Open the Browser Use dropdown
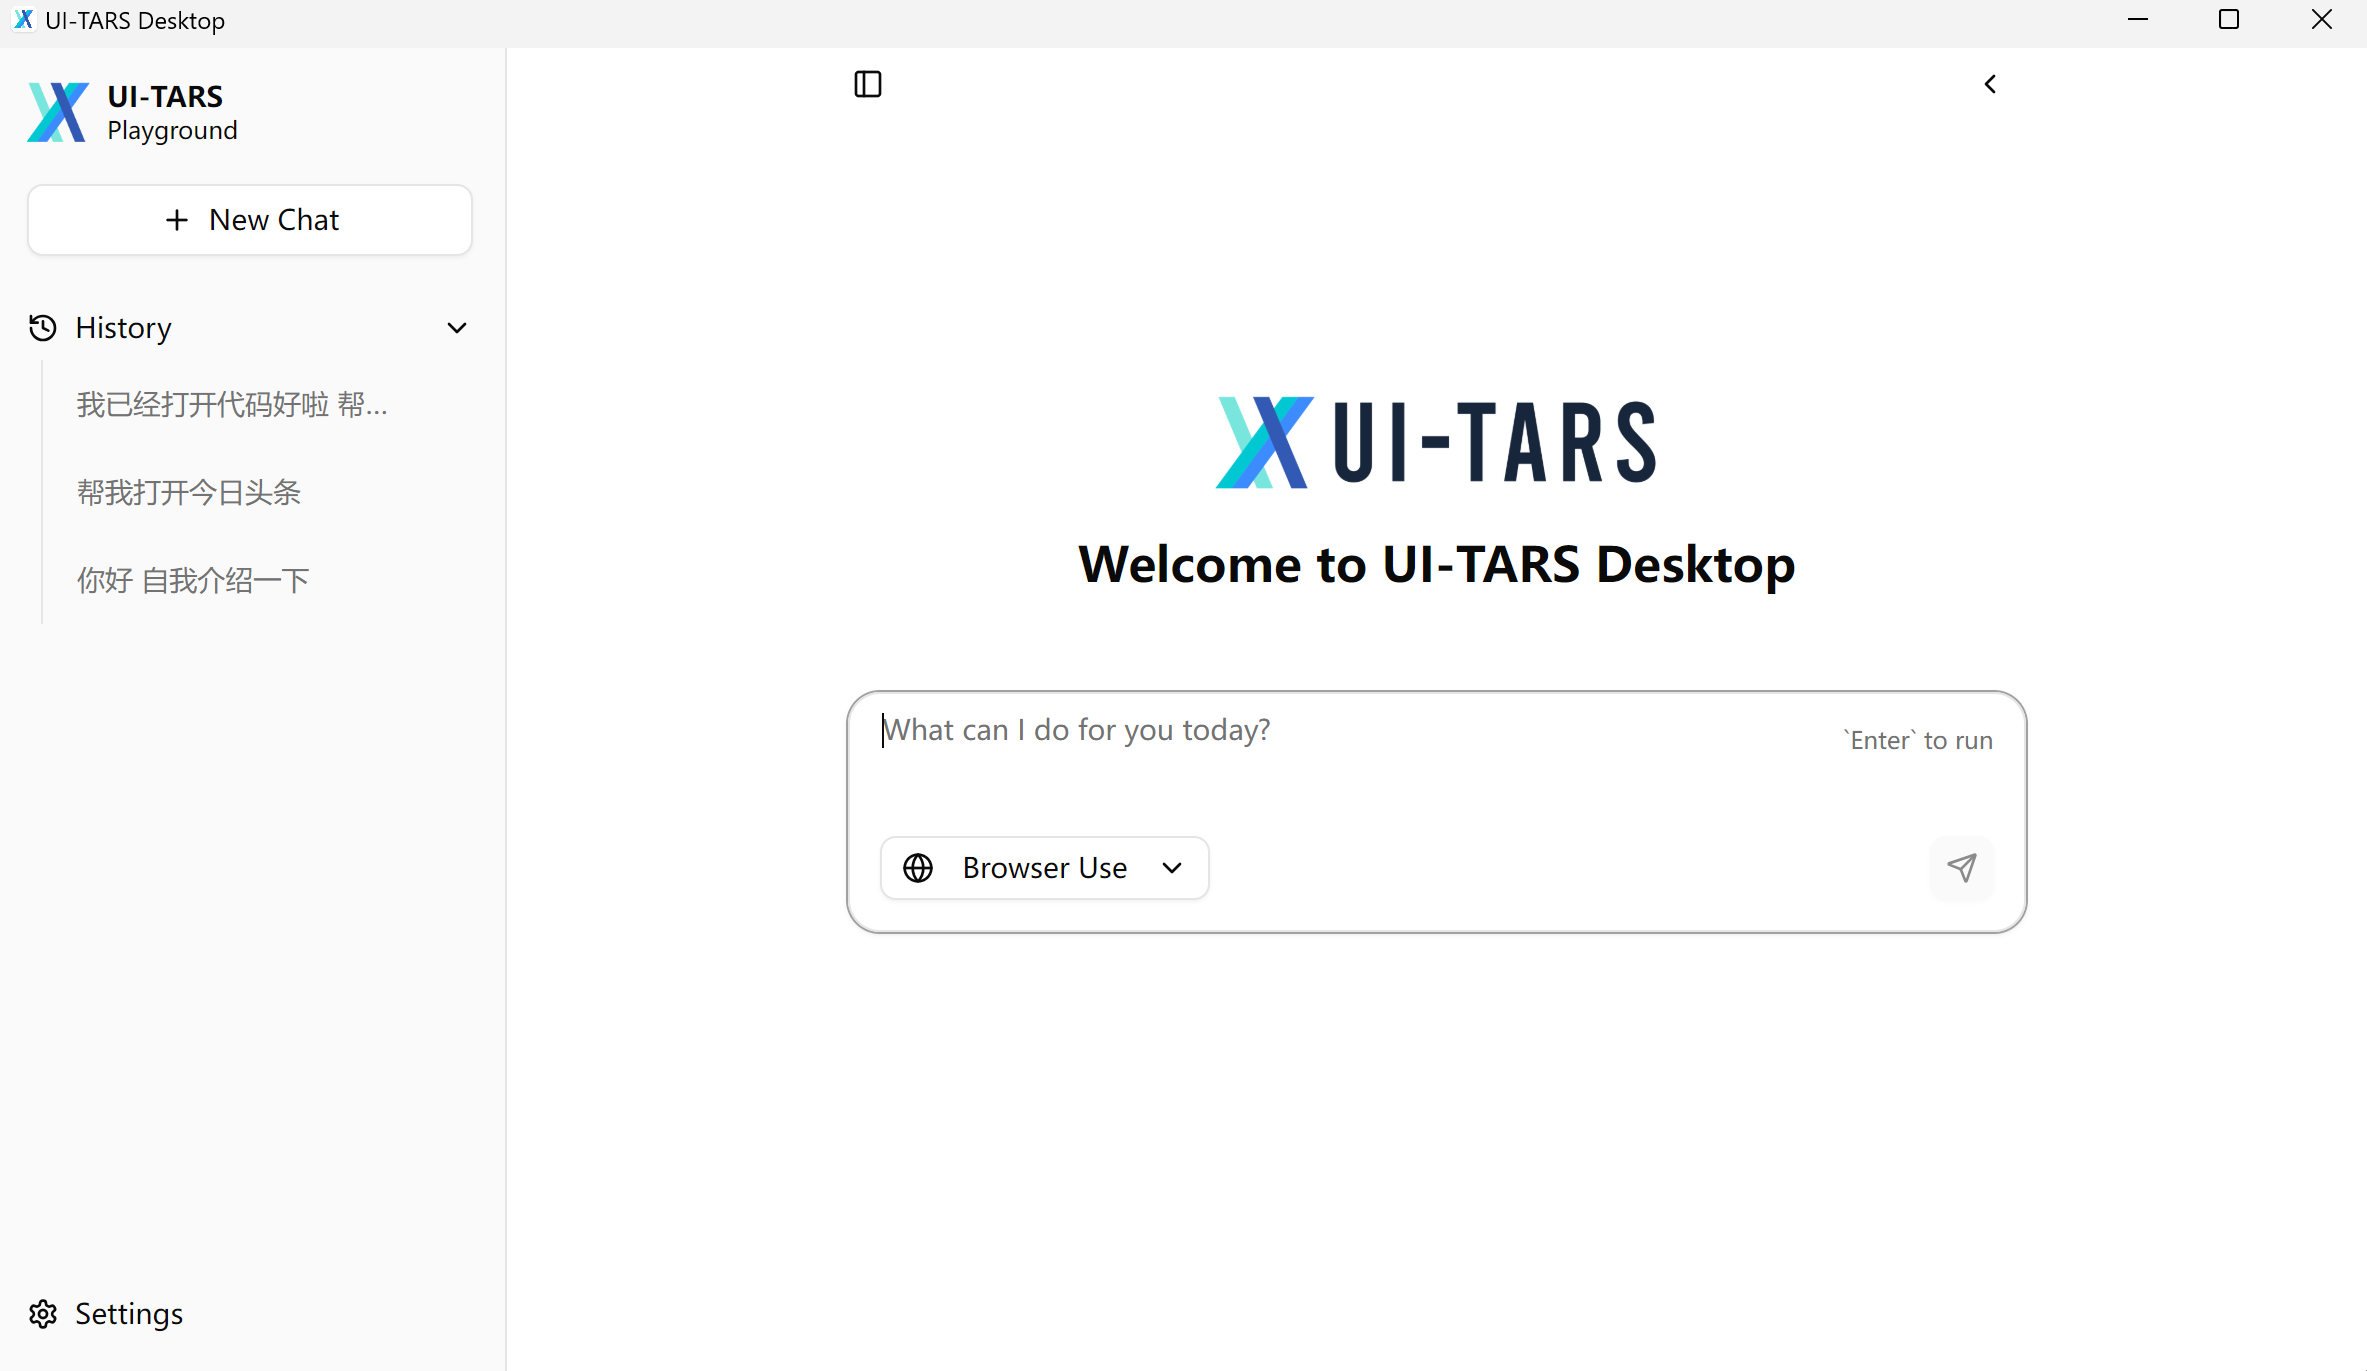 1044,867
